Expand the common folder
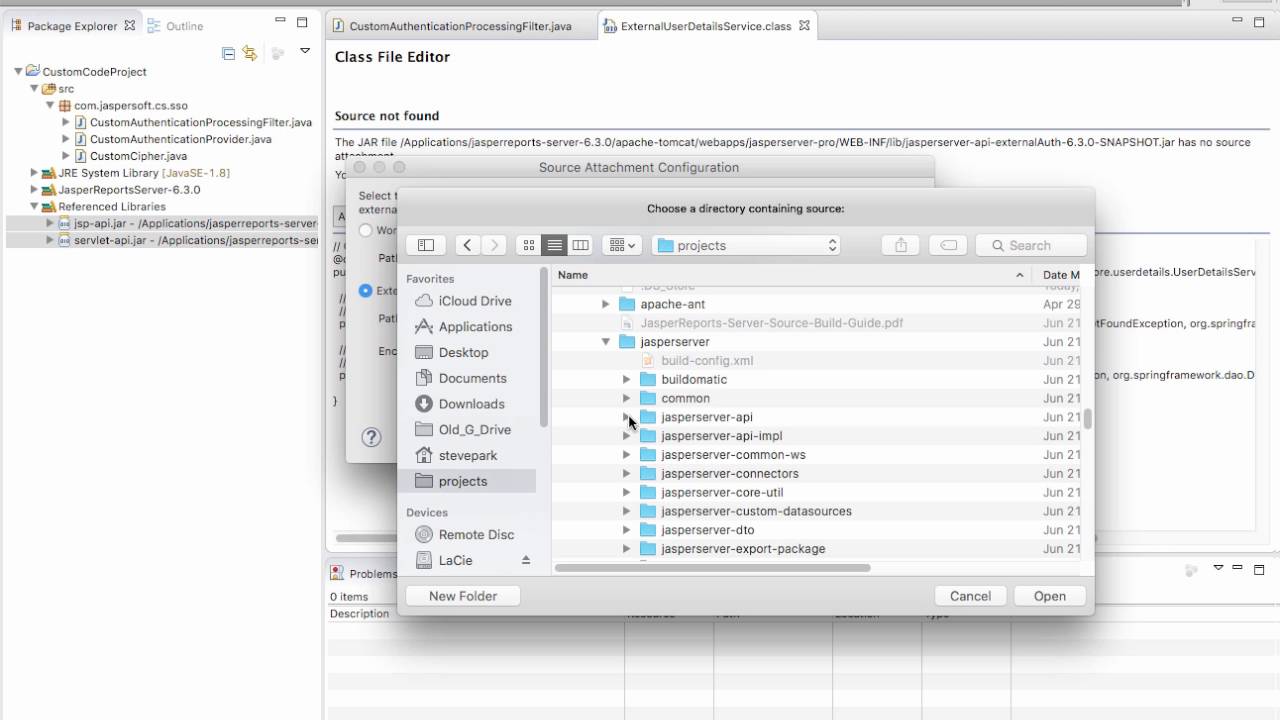Screen dimensions: 1280x720 [626, 399]
